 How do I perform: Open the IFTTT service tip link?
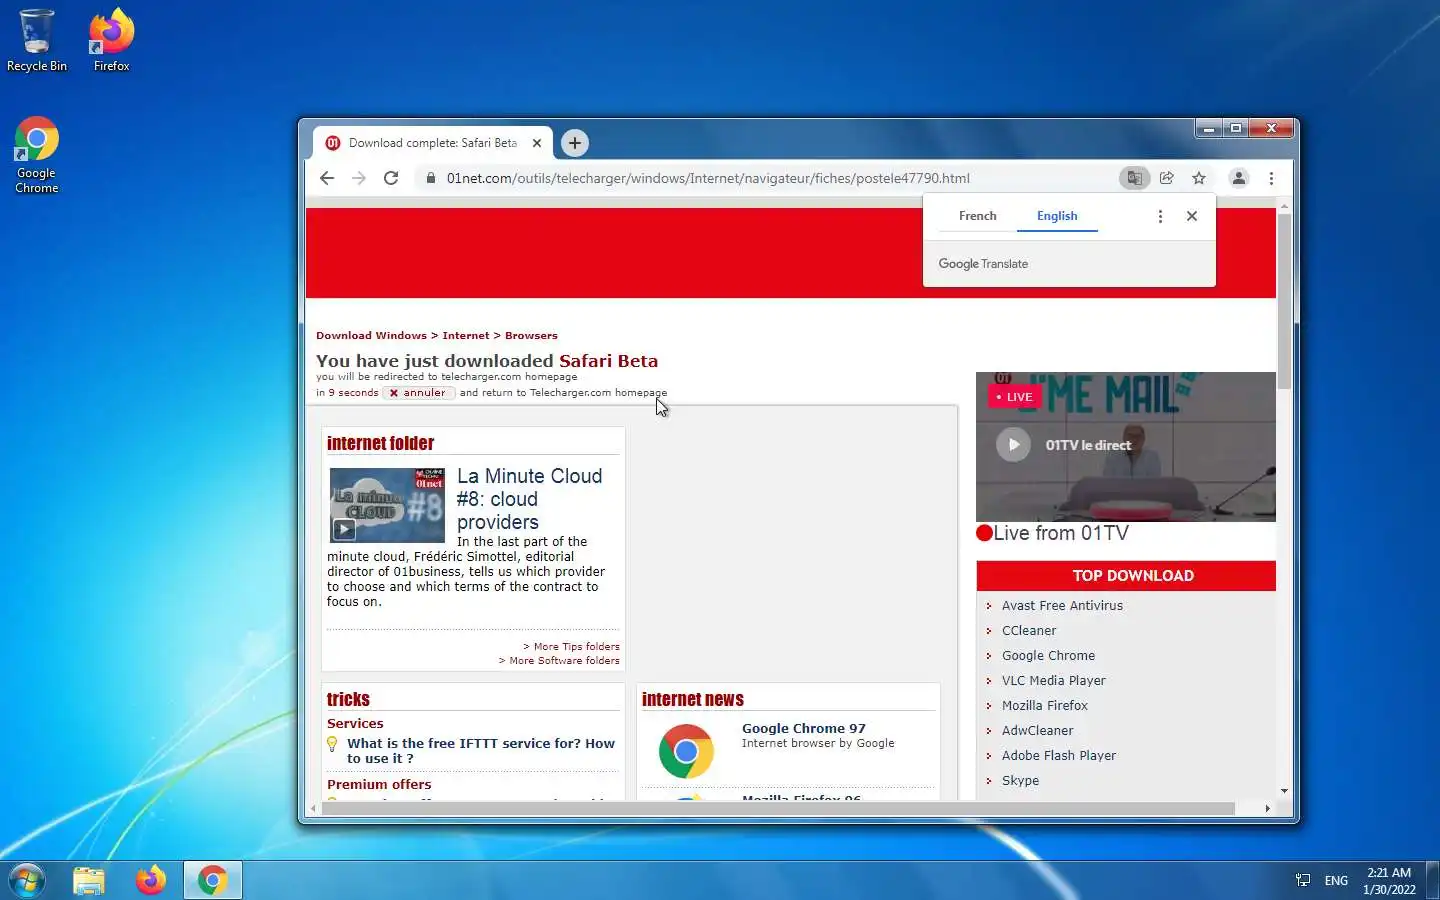[481, 751]
